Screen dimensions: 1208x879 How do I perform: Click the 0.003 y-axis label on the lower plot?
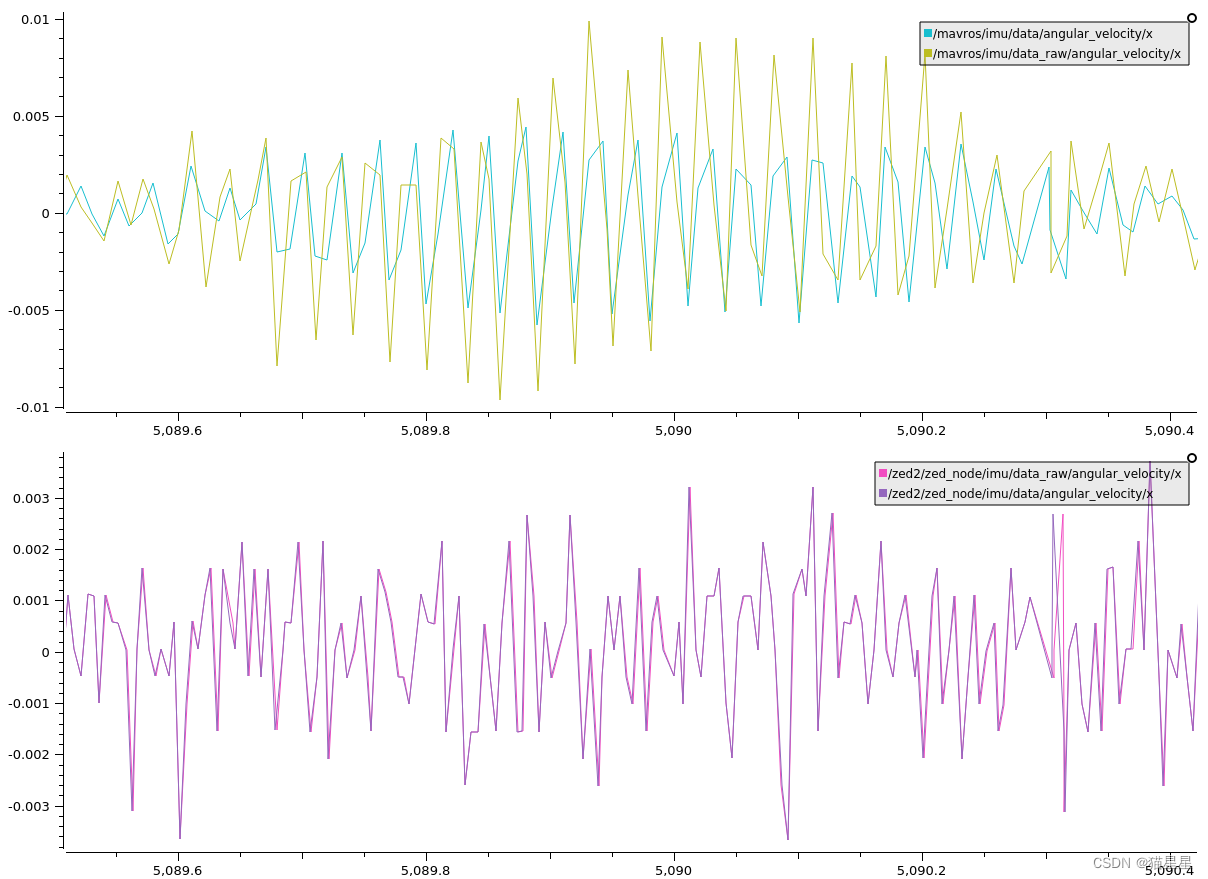(x=31, y=498)
